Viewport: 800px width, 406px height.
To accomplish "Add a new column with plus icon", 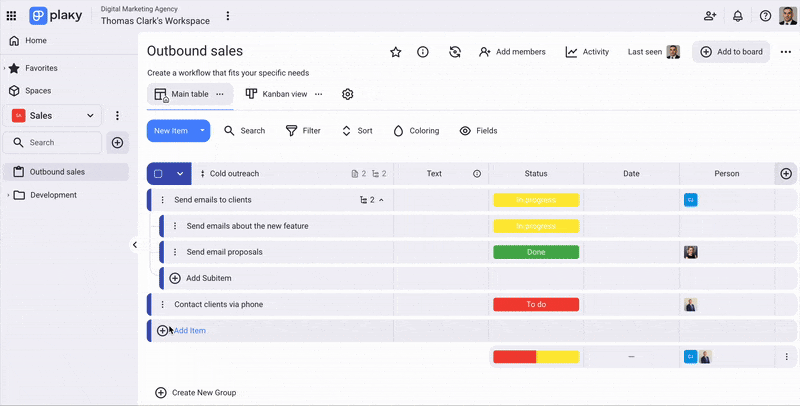I will tap(785, 174).
